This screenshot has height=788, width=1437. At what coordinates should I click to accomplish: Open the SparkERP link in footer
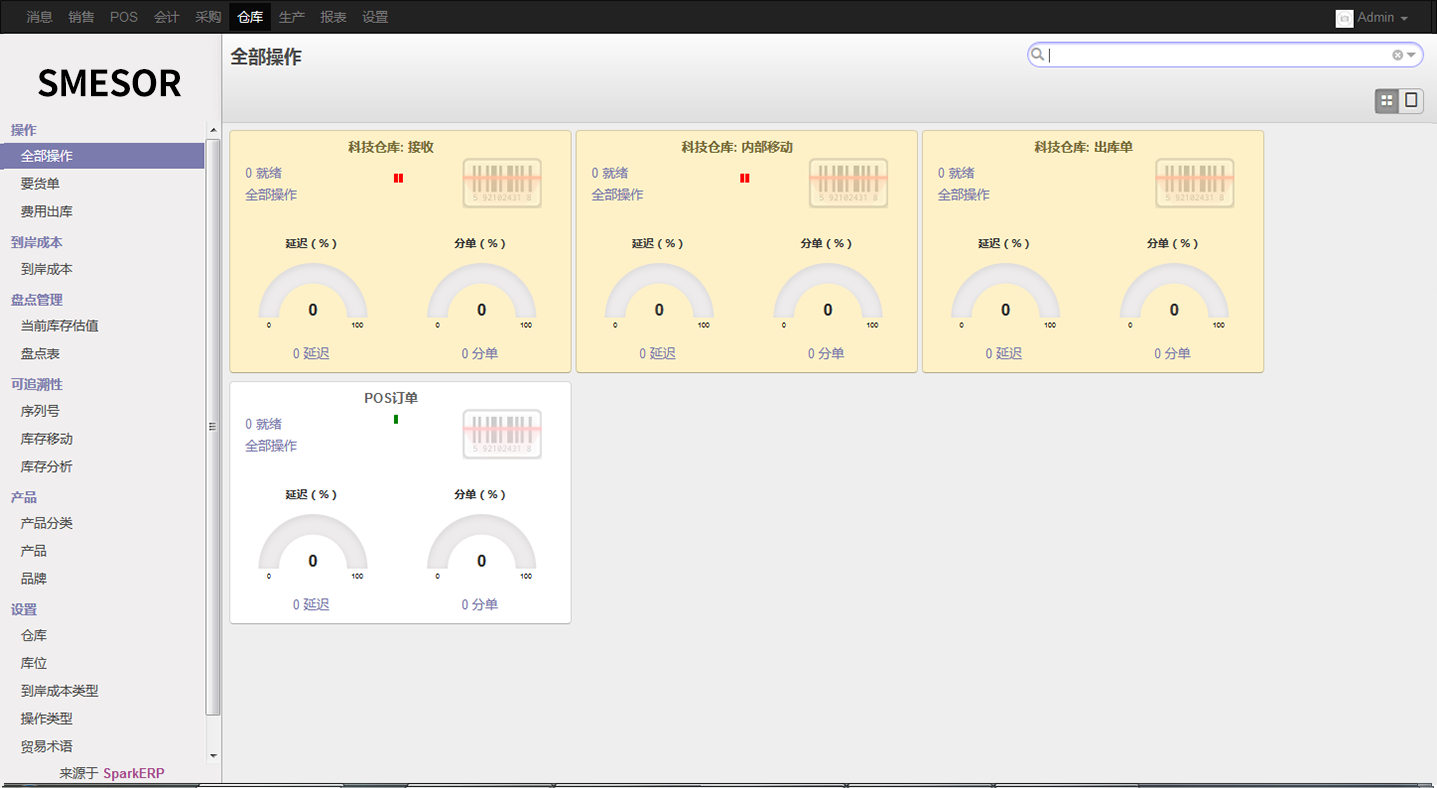pos(133,773)
